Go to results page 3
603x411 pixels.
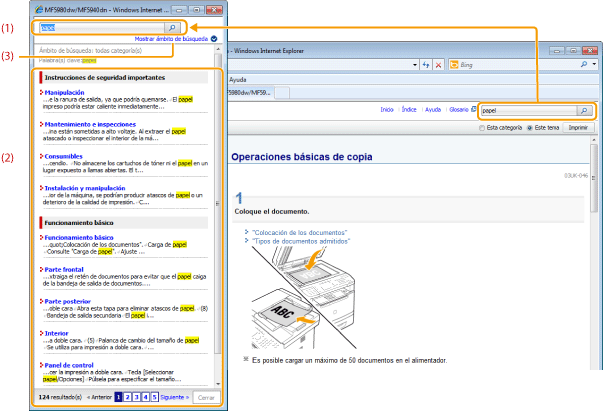[137, 397]
